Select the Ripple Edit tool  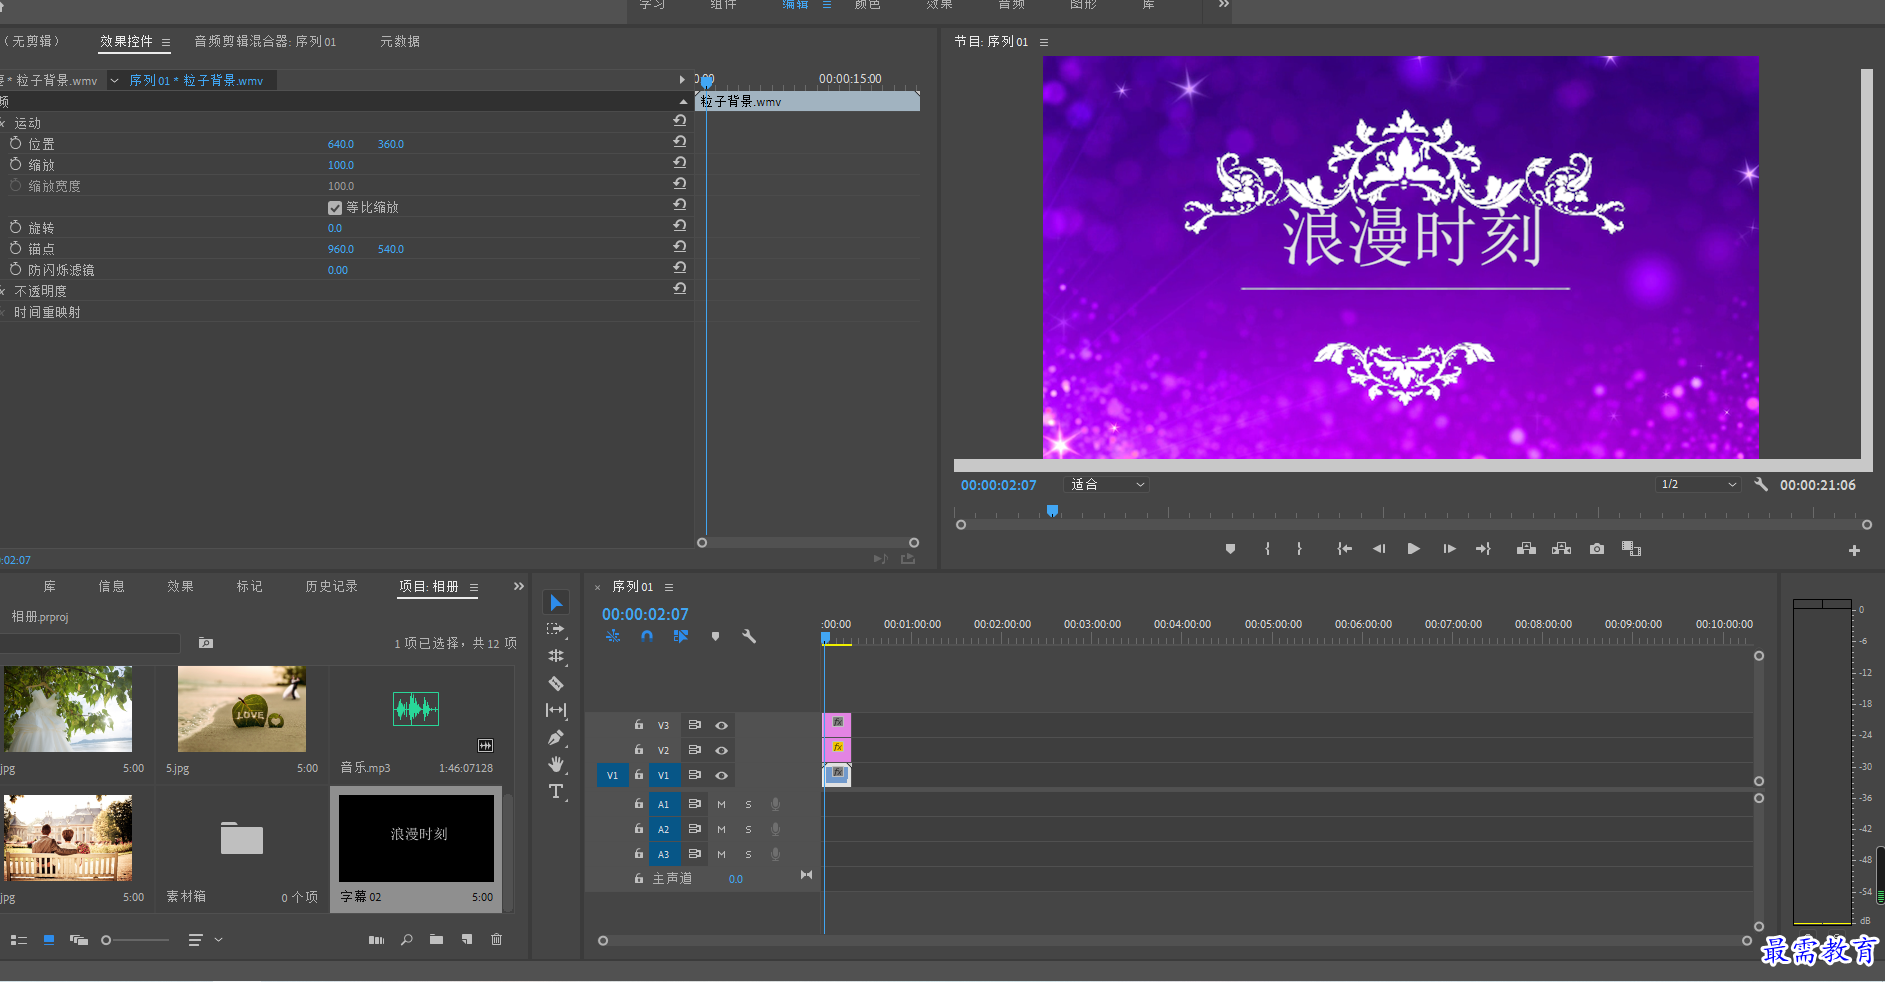tap(556, 656)
